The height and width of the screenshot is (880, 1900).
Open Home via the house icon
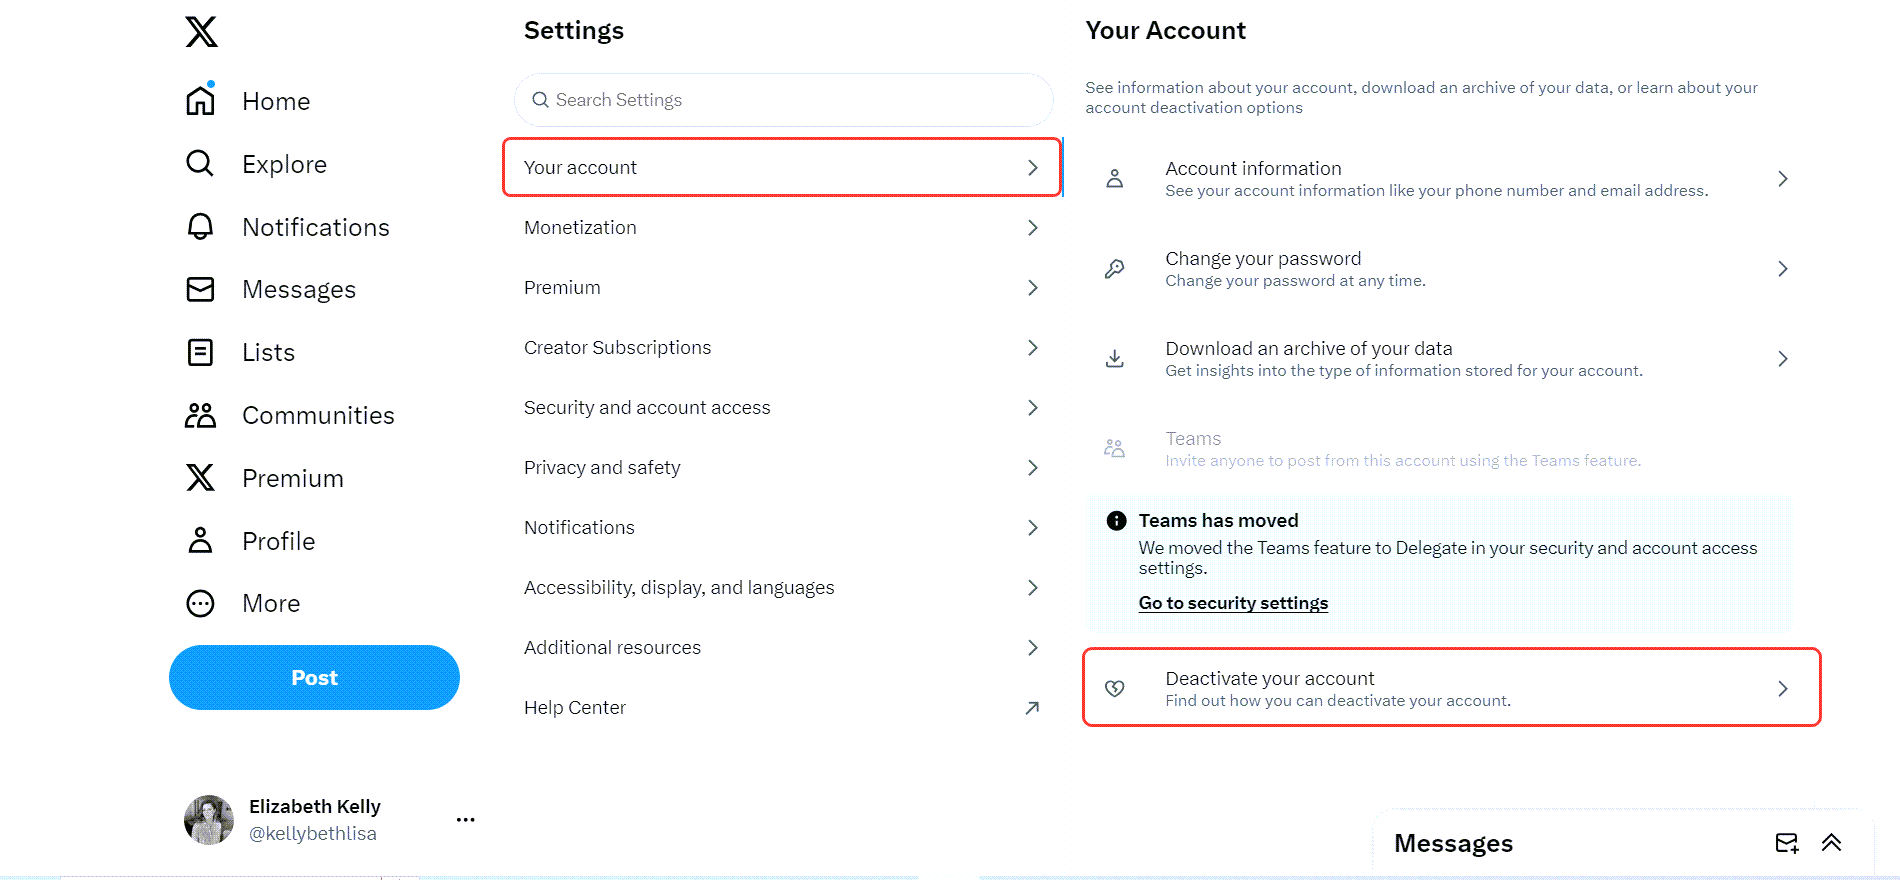point(201,100)
